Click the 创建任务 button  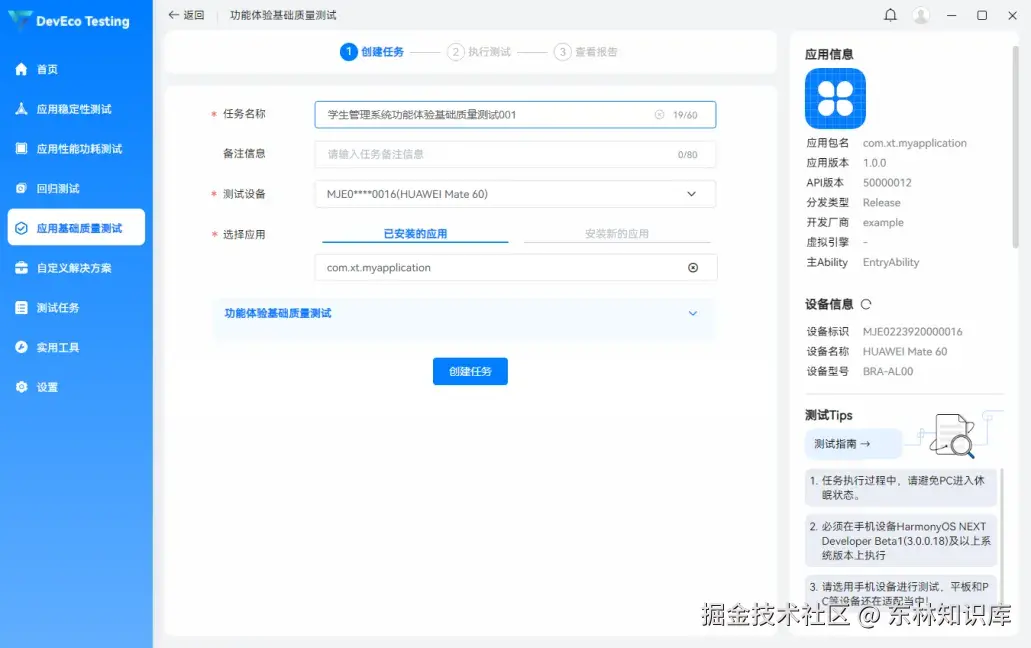(470, 371)
